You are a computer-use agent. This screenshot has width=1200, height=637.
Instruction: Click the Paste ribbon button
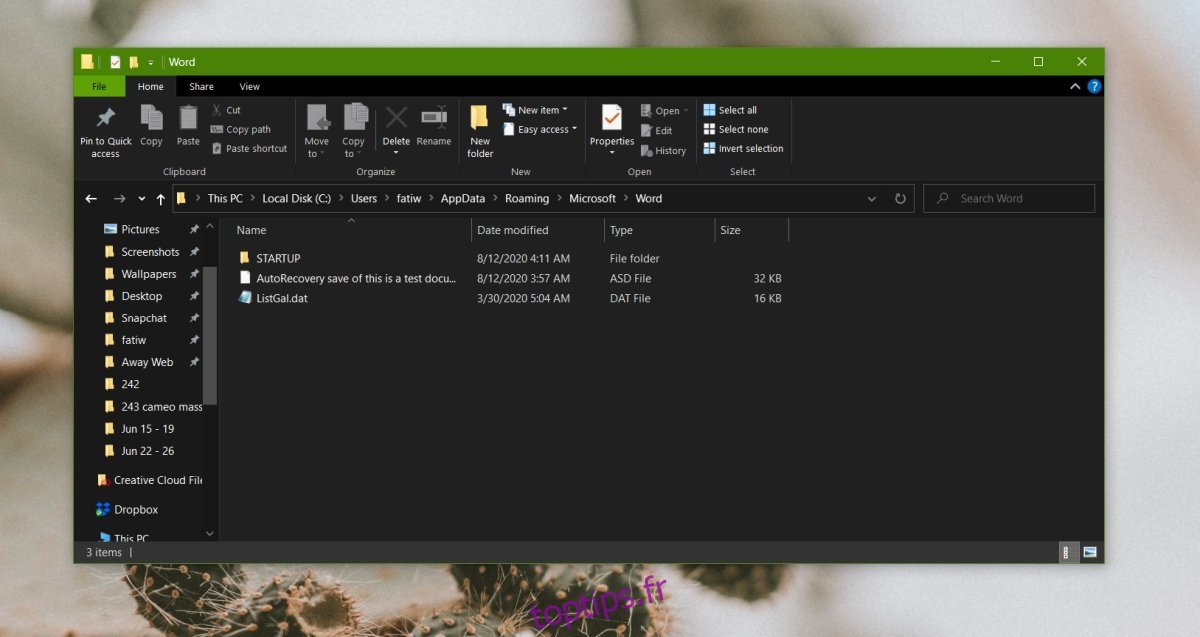click(188, 126)
